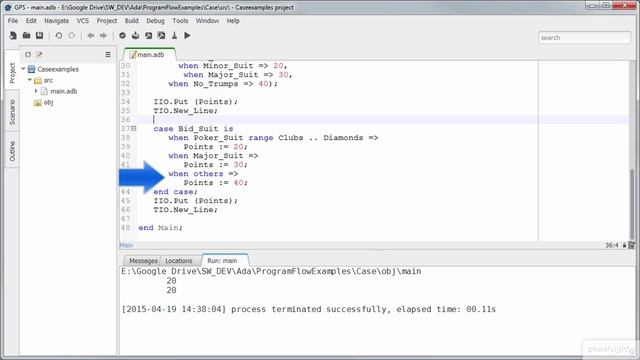
Task: Show the Scenario side tab
Action: pyautogui.click(x=12, y=112)
